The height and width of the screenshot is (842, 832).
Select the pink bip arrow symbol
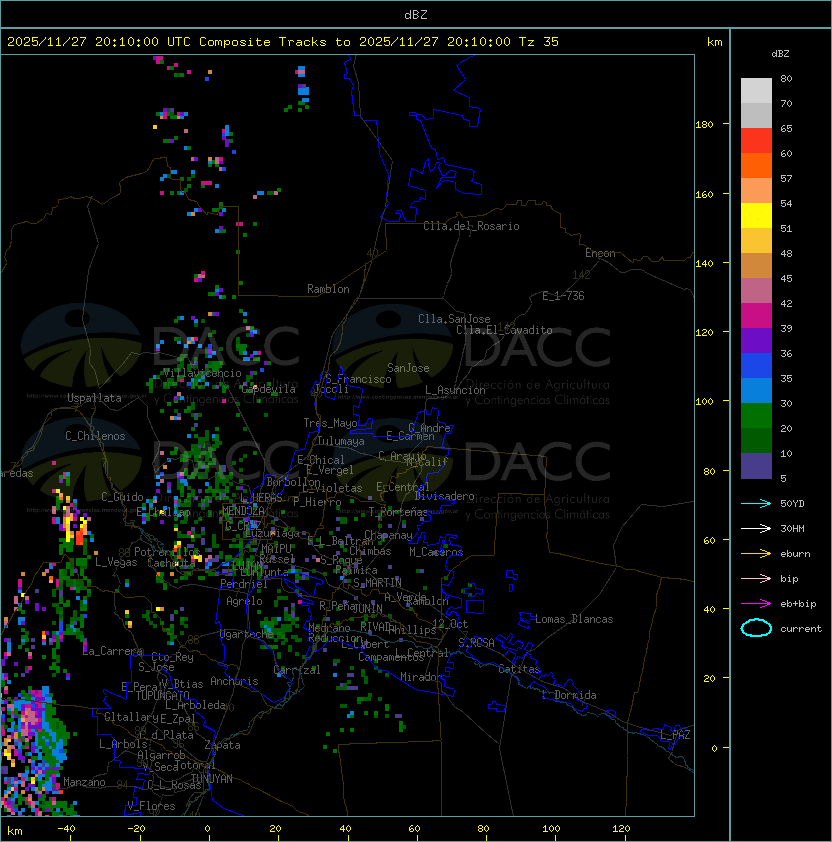click(x=756, y=578)
